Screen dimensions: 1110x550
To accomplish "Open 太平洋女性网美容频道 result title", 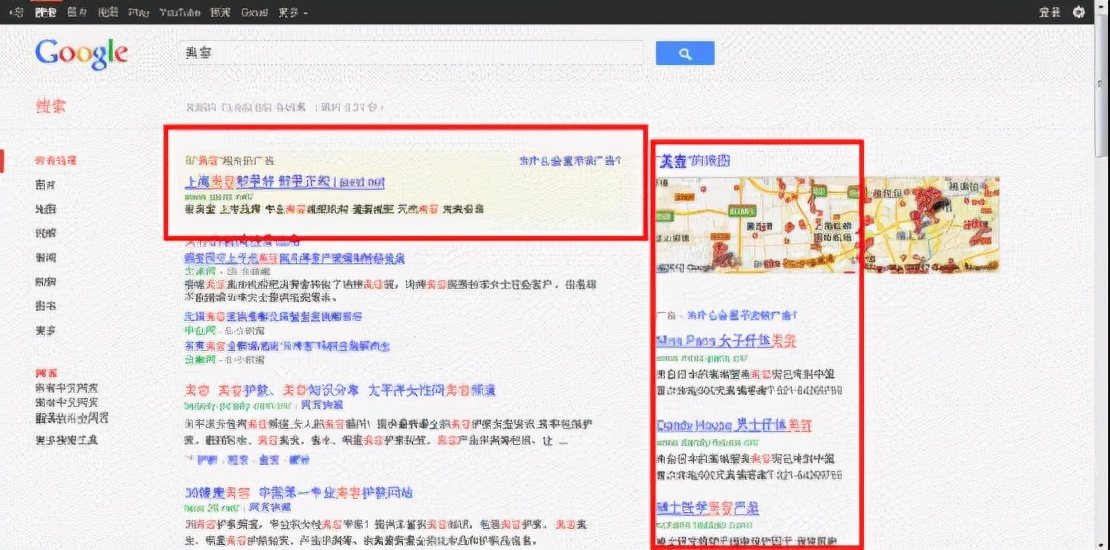I will (340, 390).
